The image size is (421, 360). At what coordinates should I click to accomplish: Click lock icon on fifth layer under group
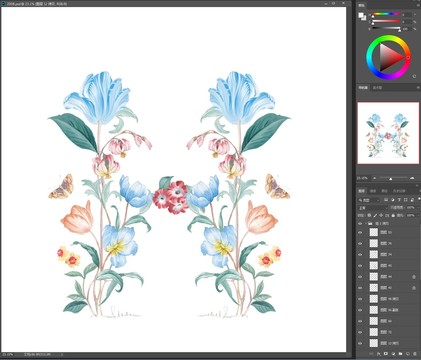pos(414,277)
